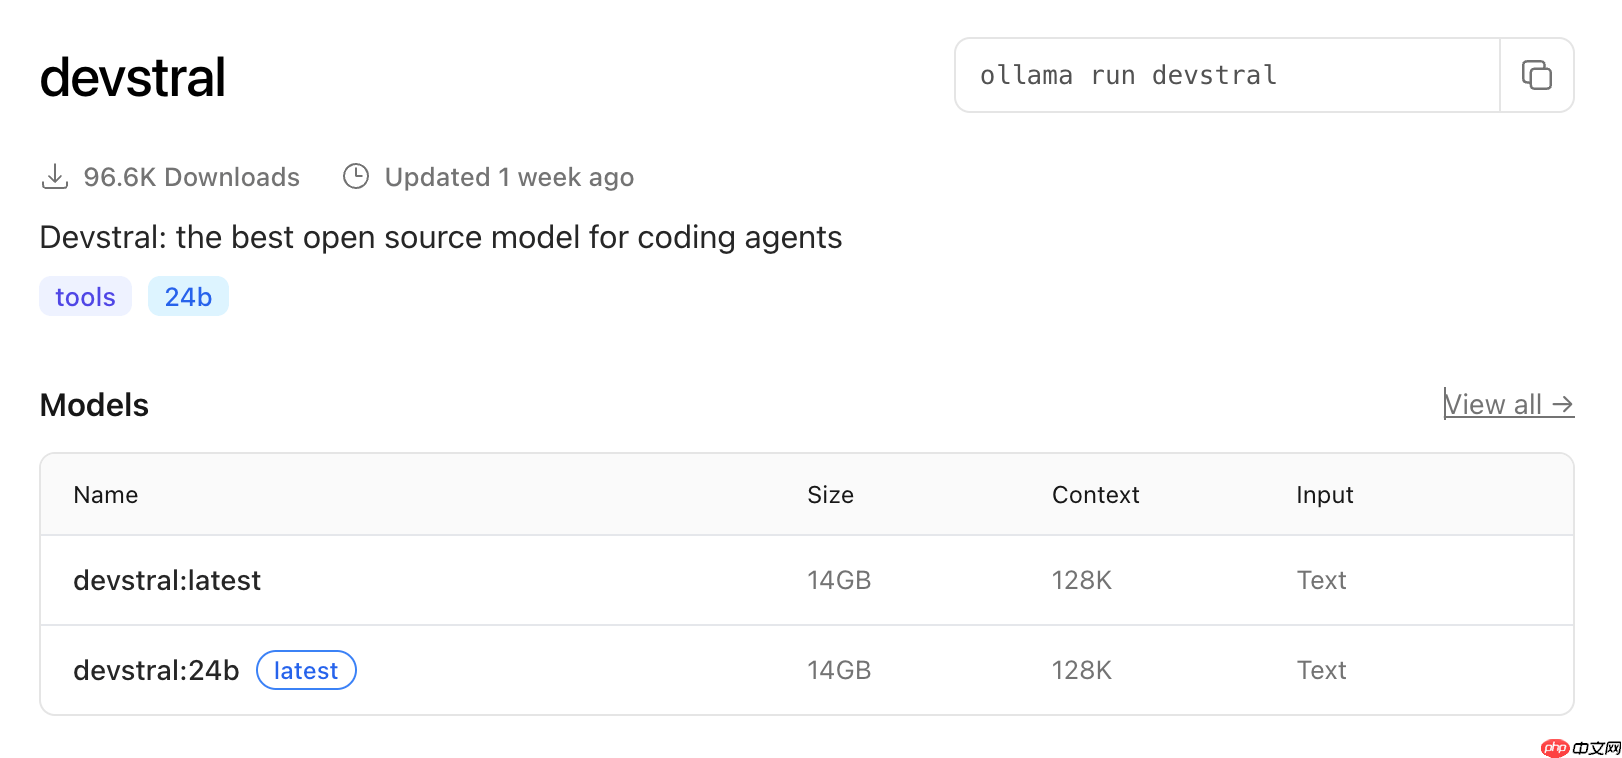Click the devstral page title
This screenshot has height=758, width=1622.
(x=132, y=77)
